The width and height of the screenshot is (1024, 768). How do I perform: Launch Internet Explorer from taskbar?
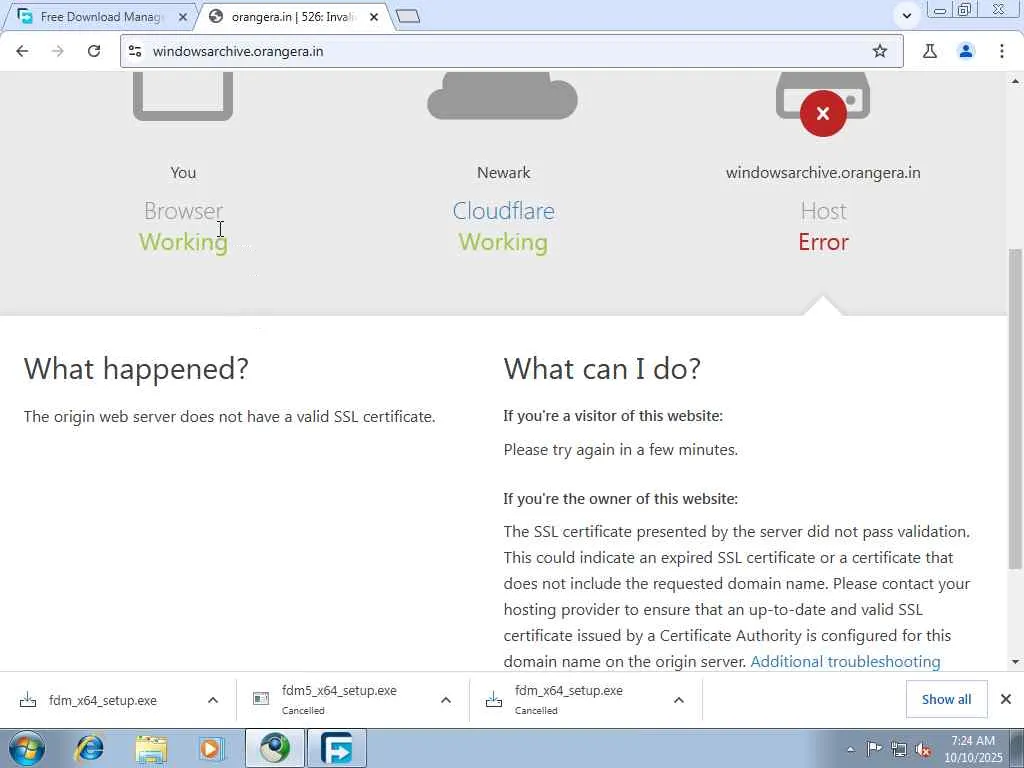click(x=89, y=748)
